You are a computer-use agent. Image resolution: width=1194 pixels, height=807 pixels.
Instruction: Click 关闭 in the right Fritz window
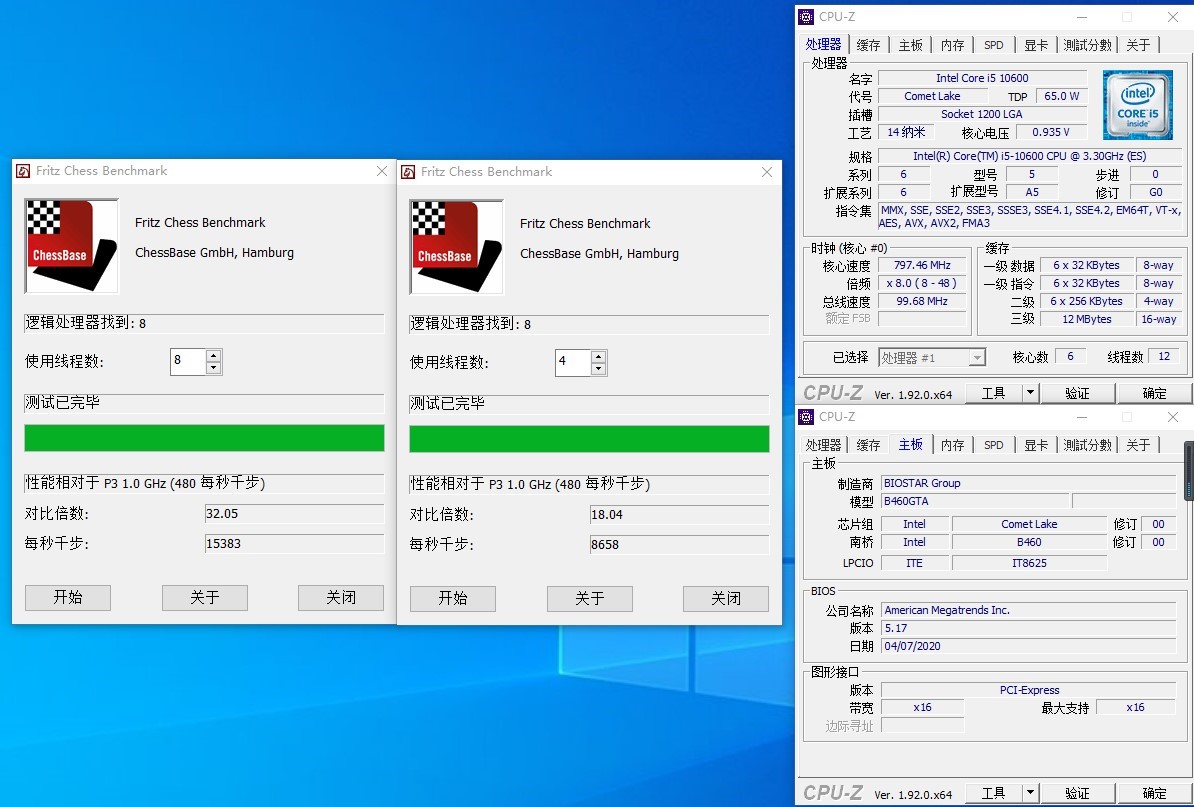(x=726, y=598)
